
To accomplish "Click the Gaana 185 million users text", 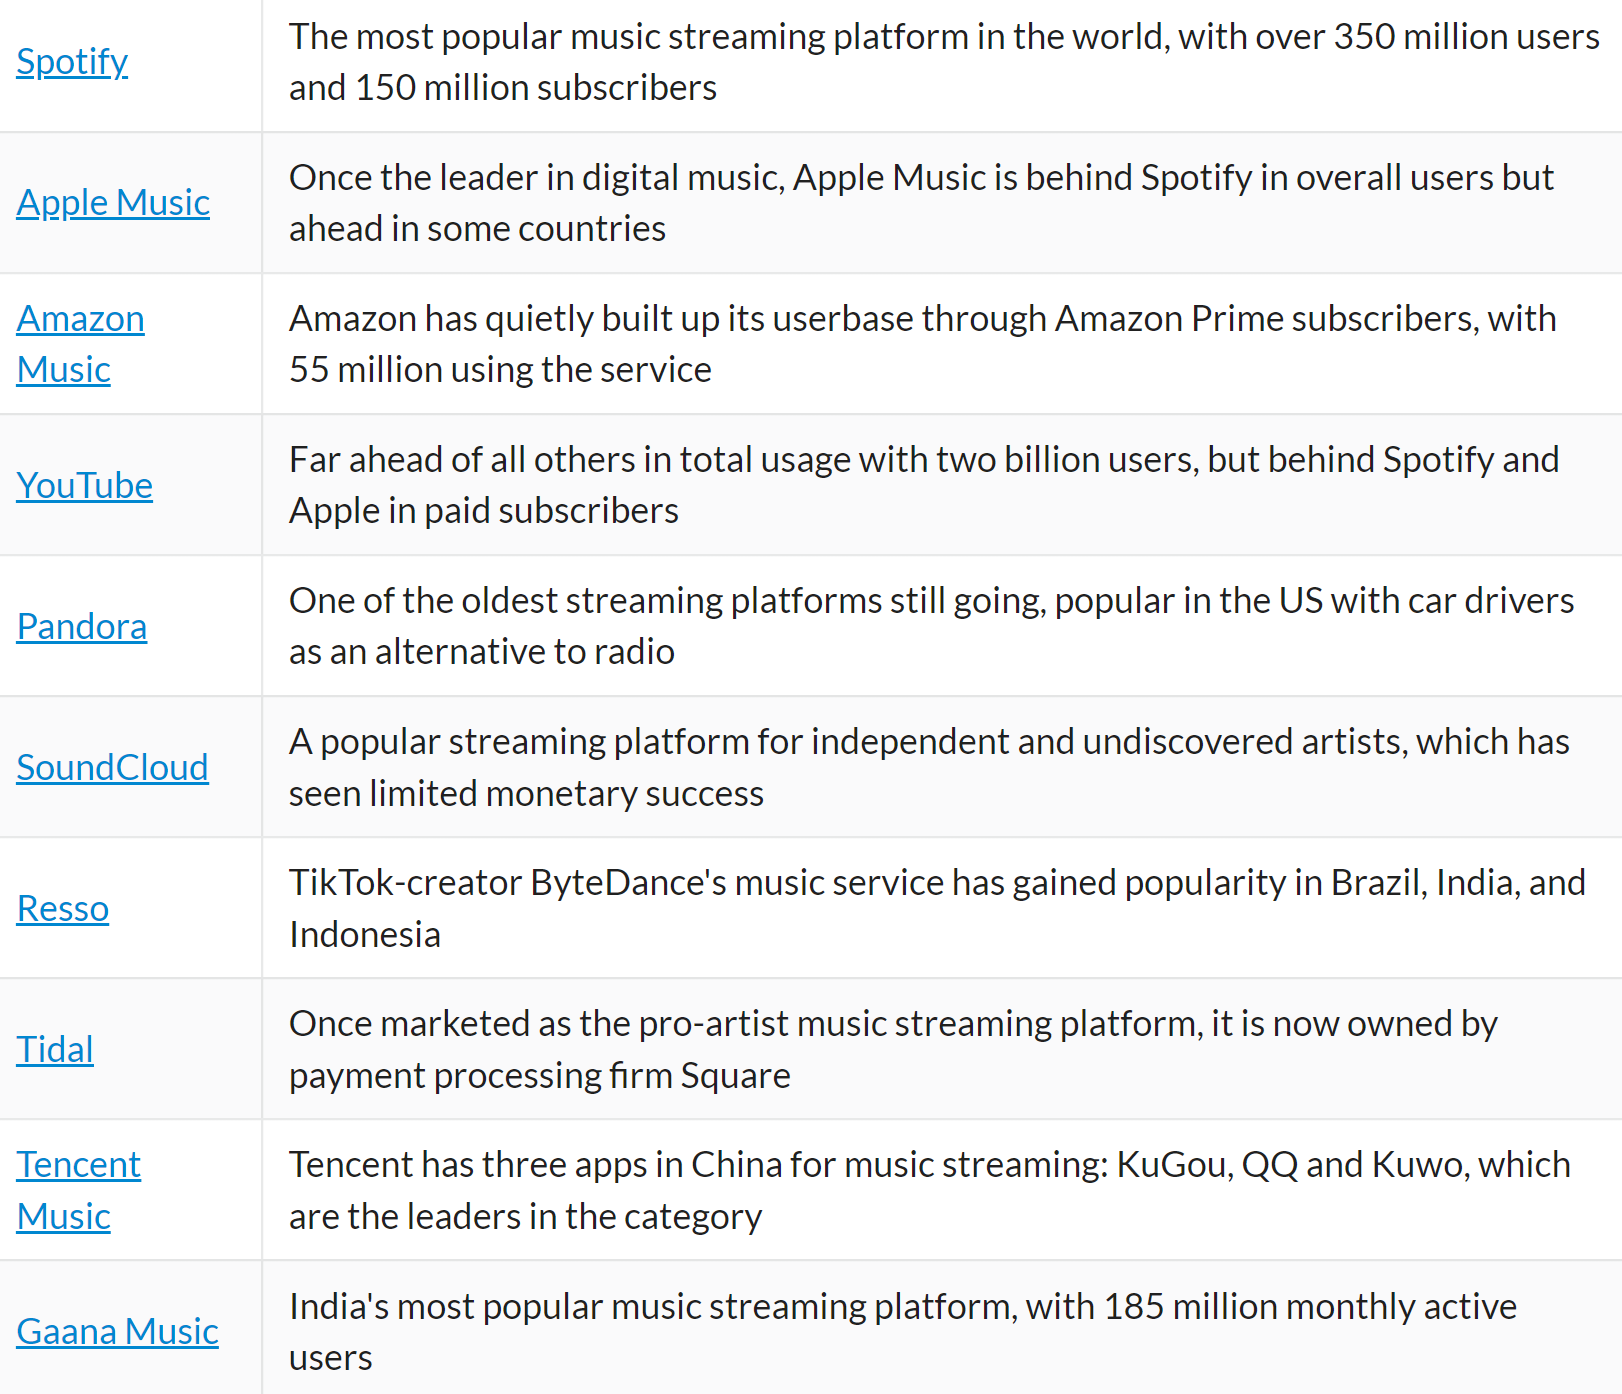I will click(902, 1332).
